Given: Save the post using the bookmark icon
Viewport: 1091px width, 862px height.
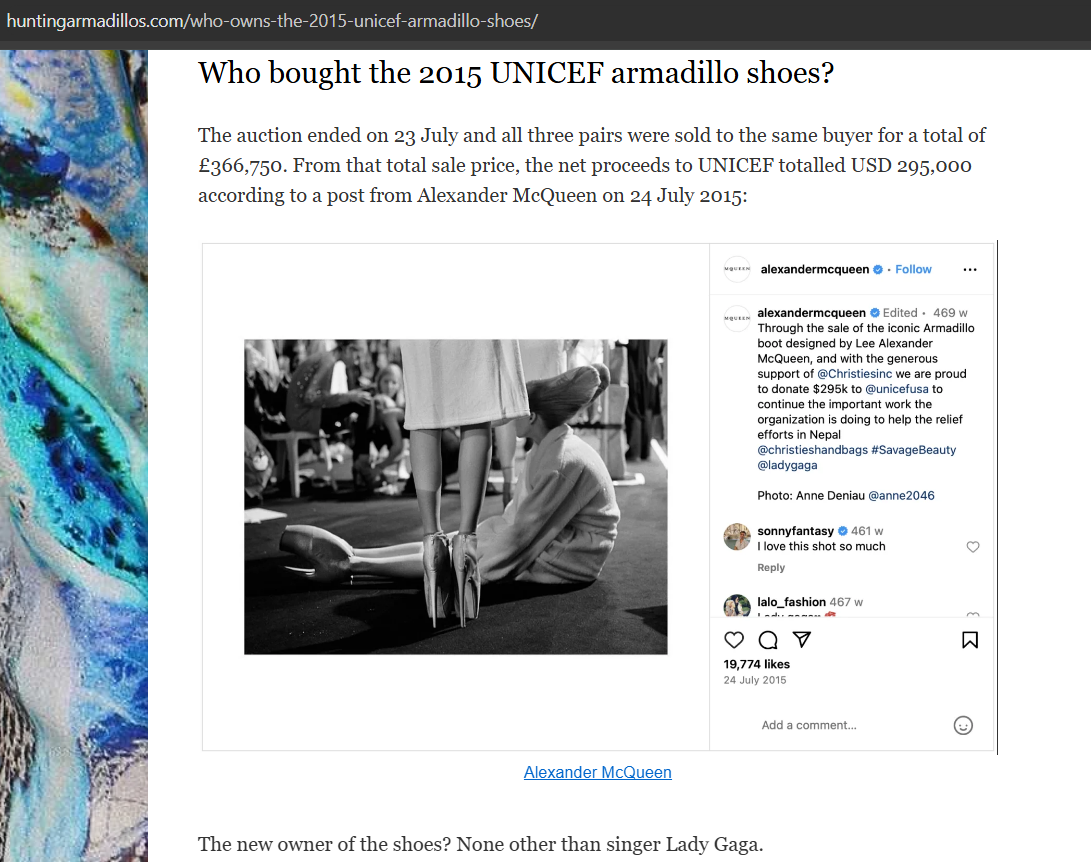Looking at the screenshot, I should (x=969, y=639).
